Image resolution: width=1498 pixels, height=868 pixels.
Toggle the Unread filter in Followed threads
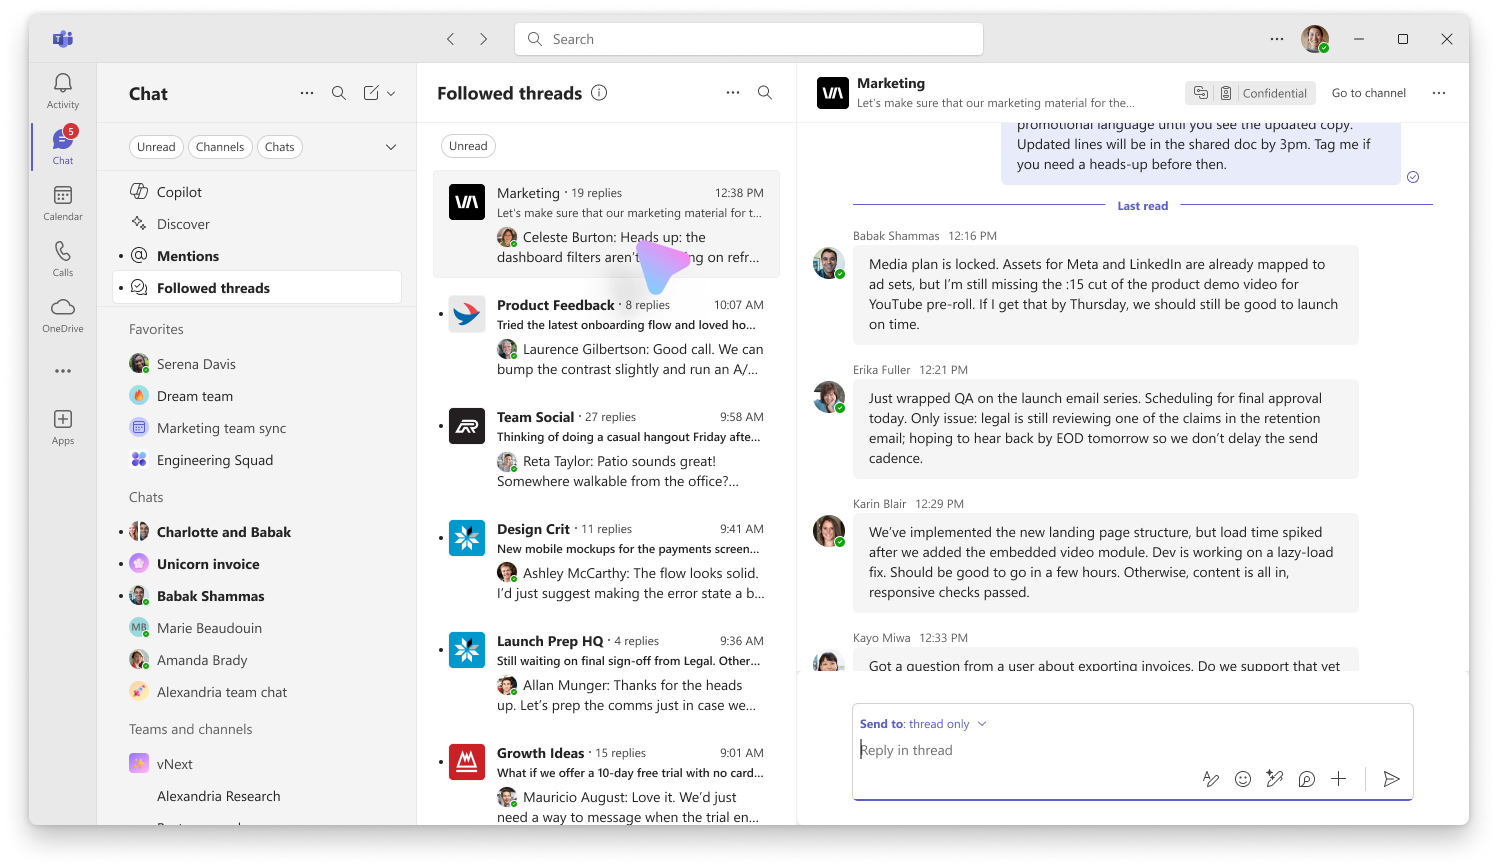pos(468,145)
